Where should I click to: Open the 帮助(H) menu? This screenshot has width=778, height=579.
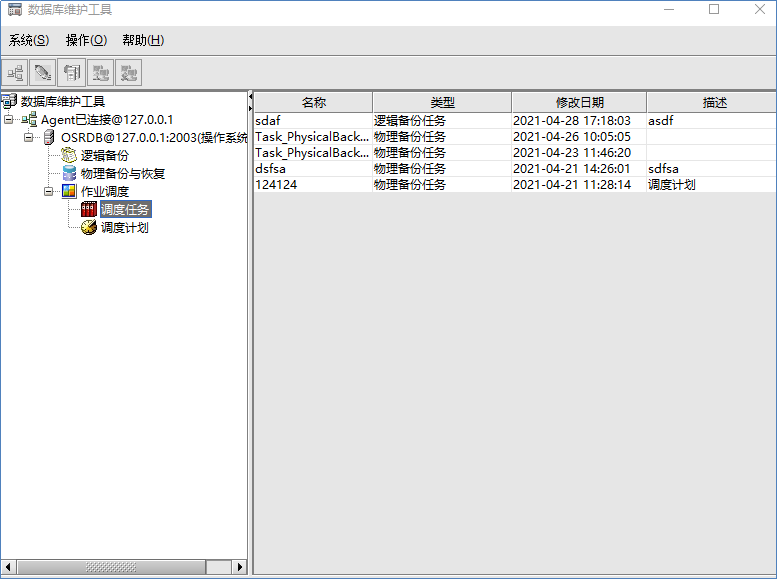point(143,40)
